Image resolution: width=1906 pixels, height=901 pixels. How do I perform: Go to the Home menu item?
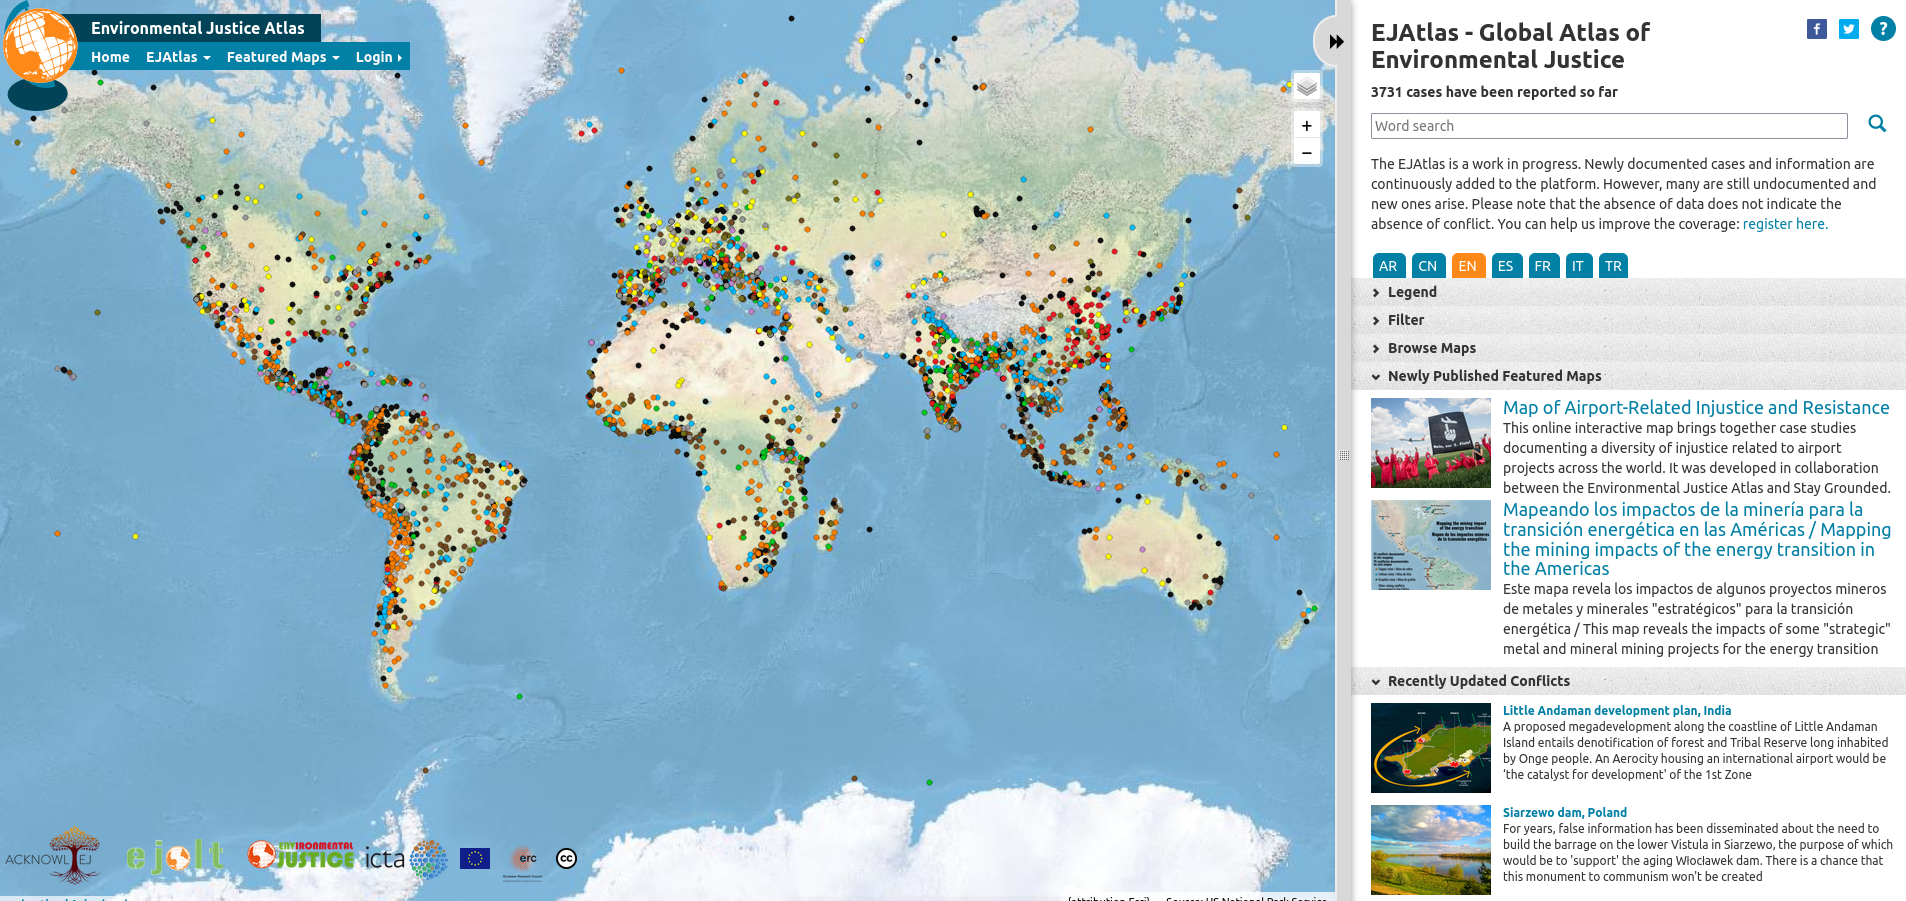click(110, 57)
